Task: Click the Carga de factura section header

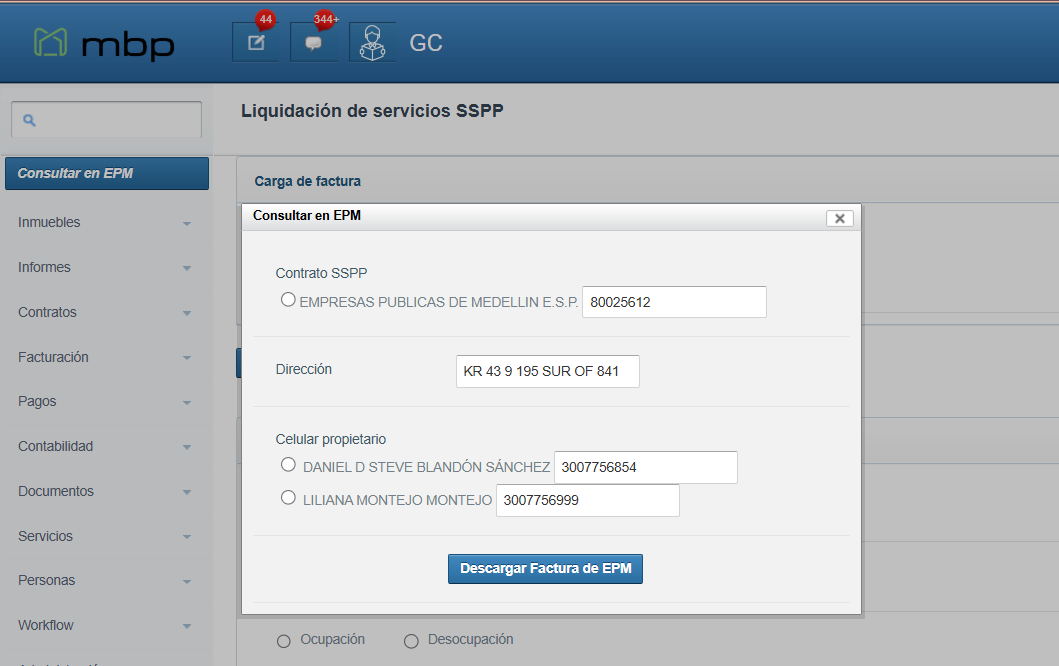Action: (x=307, y=181)
